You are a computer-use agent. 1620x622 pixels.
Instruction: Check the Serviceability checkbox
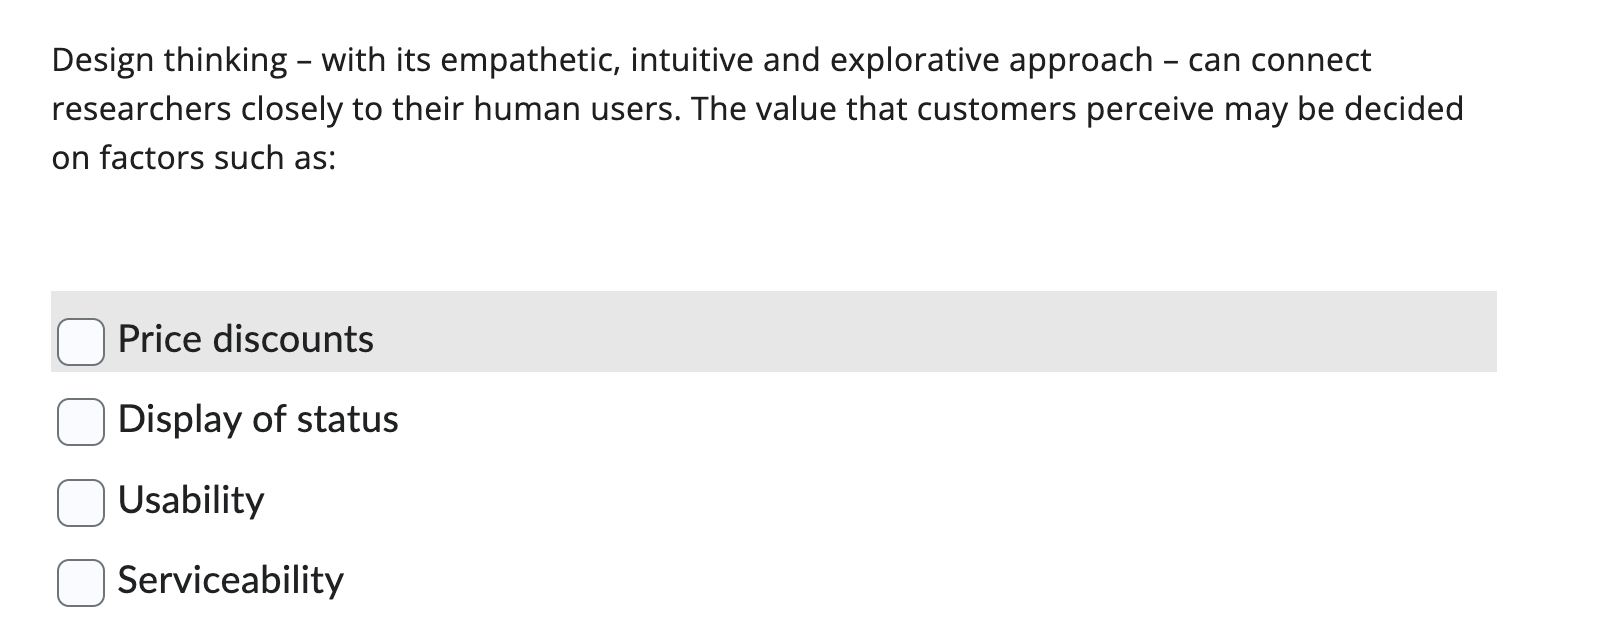pyautogui.click(x=82, y=581)
